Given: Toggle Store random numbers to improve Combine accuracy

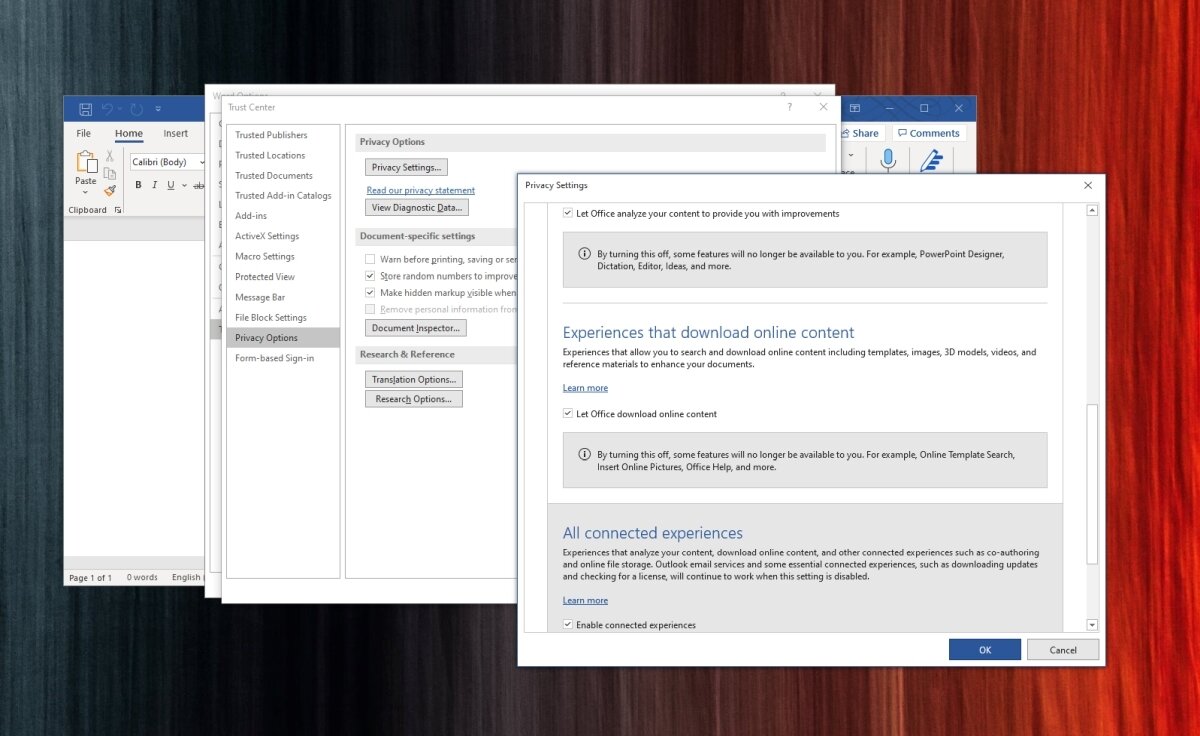Looking at the screenshot, I should coord(370,275).
